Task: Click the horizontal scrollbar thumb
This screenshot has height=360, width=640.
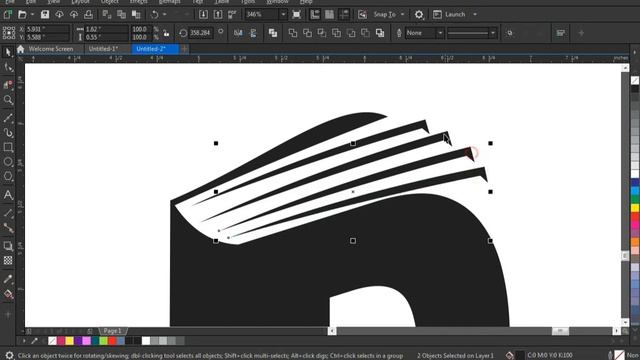Action: pos(560,331)
